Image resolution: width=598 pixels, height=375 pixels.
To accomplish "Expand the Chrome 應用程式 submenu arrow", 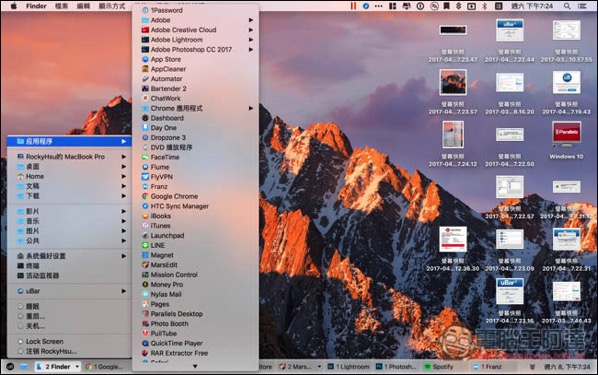I will 251,108.
